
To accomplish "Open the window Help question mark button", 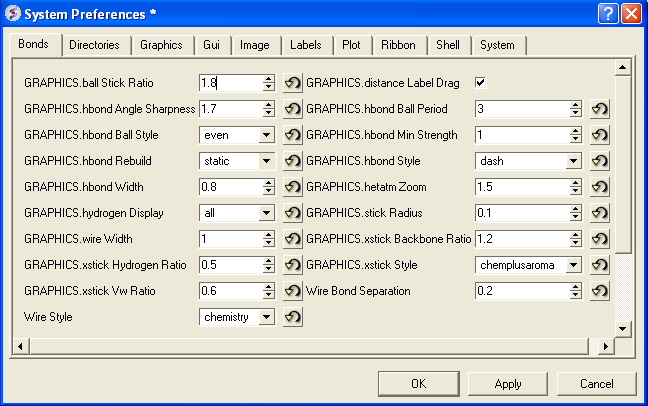I will (x=608, y=13).
